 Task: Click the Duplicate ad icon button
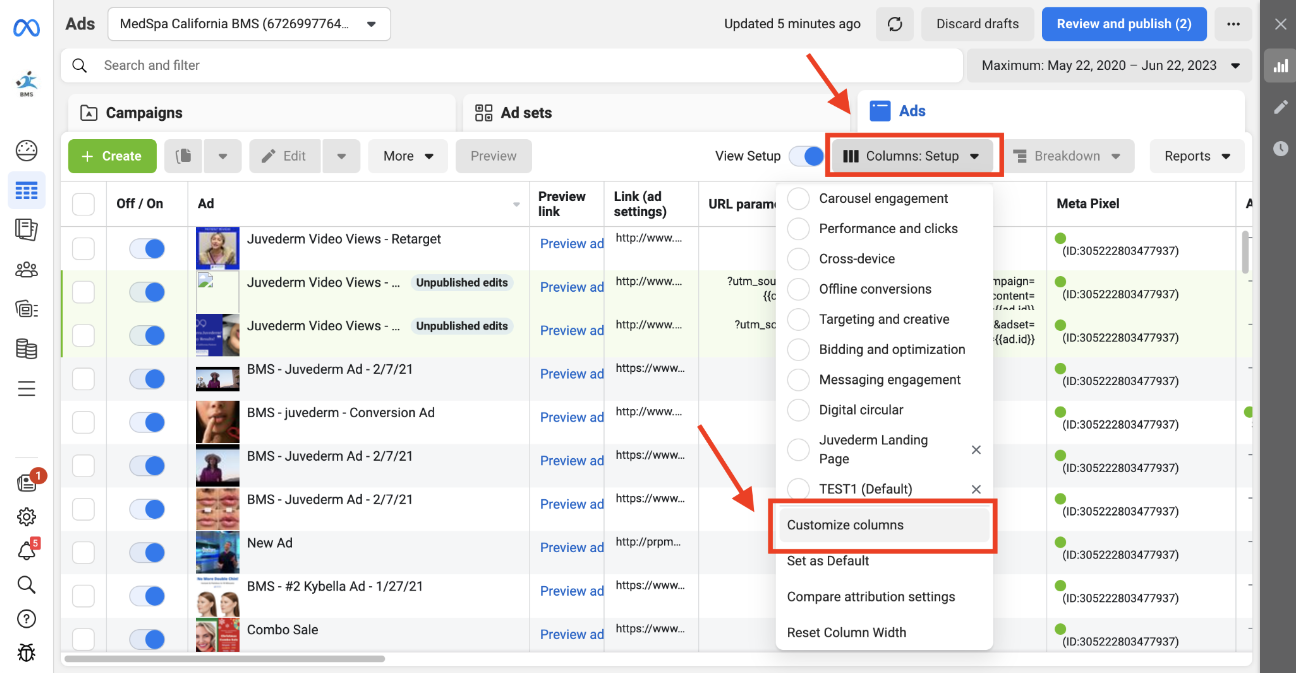pos(184,156)
